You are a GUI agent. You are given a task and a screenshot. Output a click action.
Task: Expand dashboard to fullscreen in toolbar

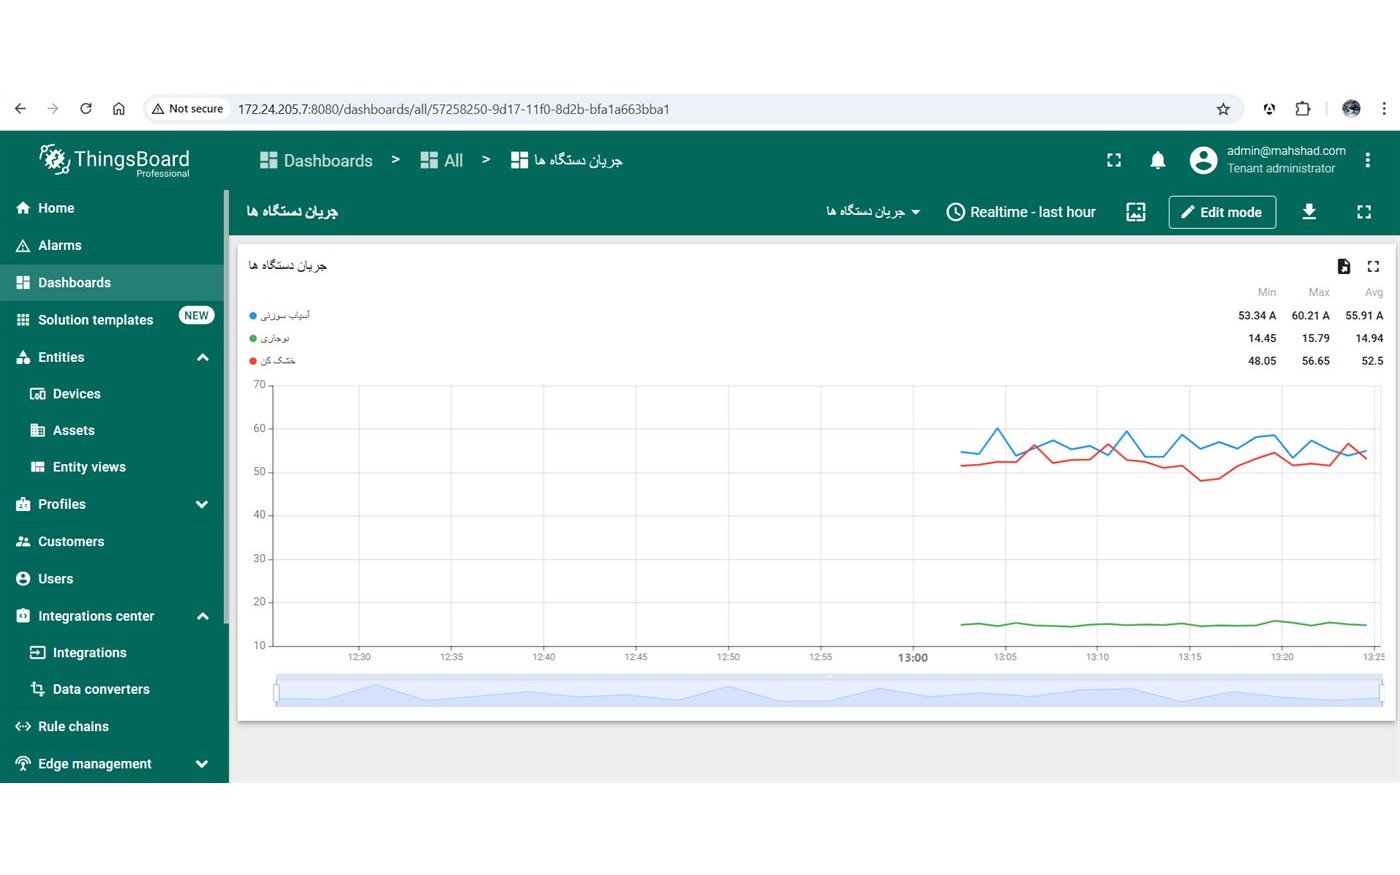[x=1364, y=212]
